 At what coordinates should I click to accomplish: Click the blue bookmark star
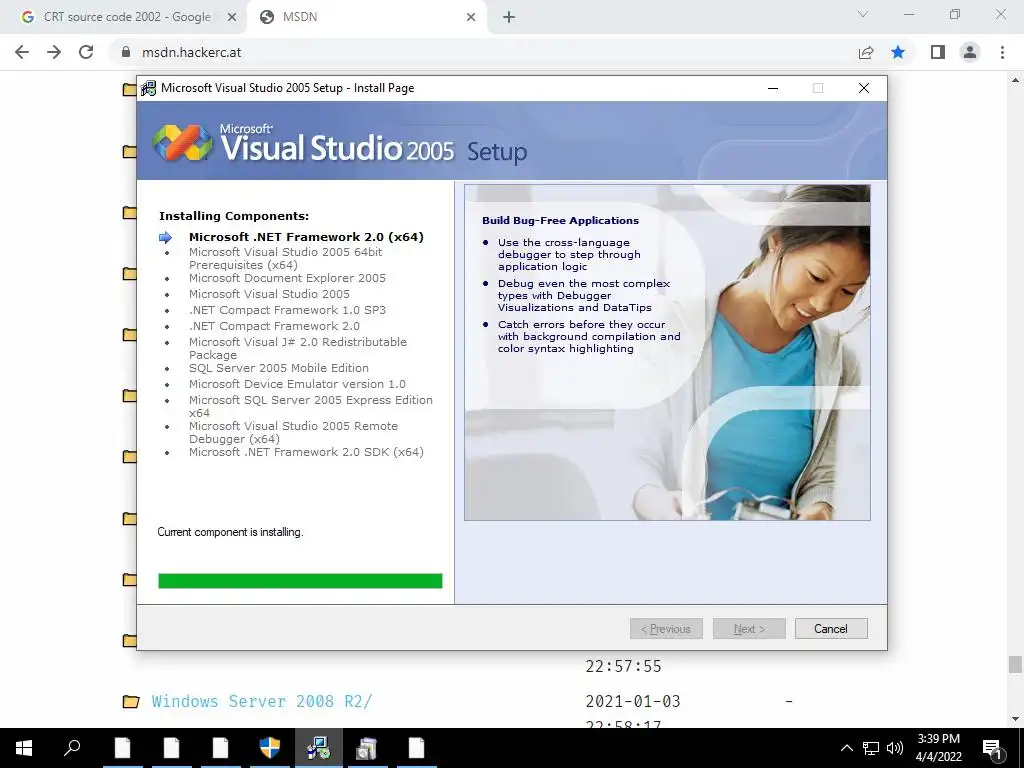(x=898, y=52)
